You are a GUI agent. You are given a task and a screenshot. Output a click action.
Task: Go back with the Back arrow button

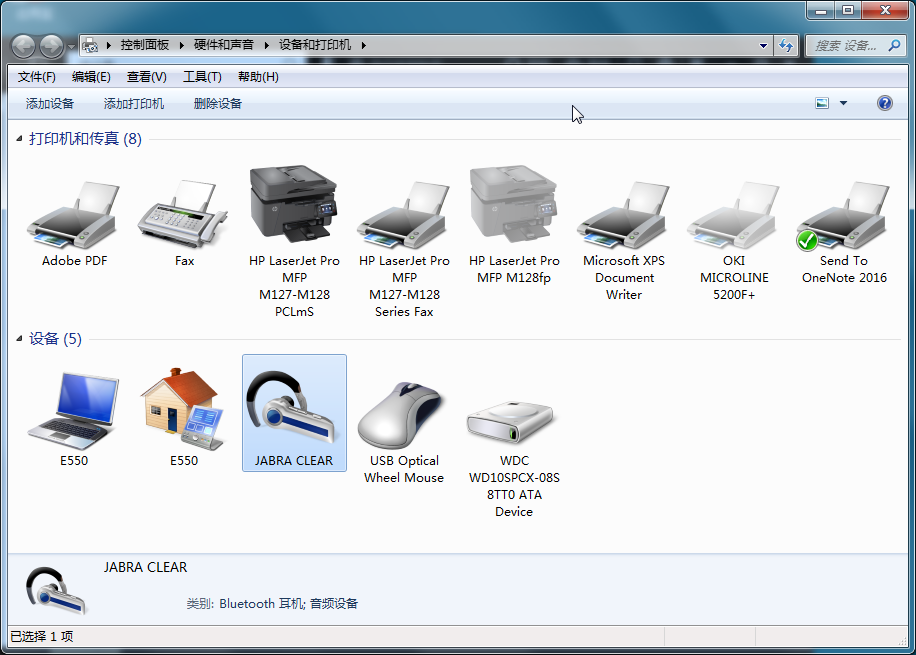[23, 46]
